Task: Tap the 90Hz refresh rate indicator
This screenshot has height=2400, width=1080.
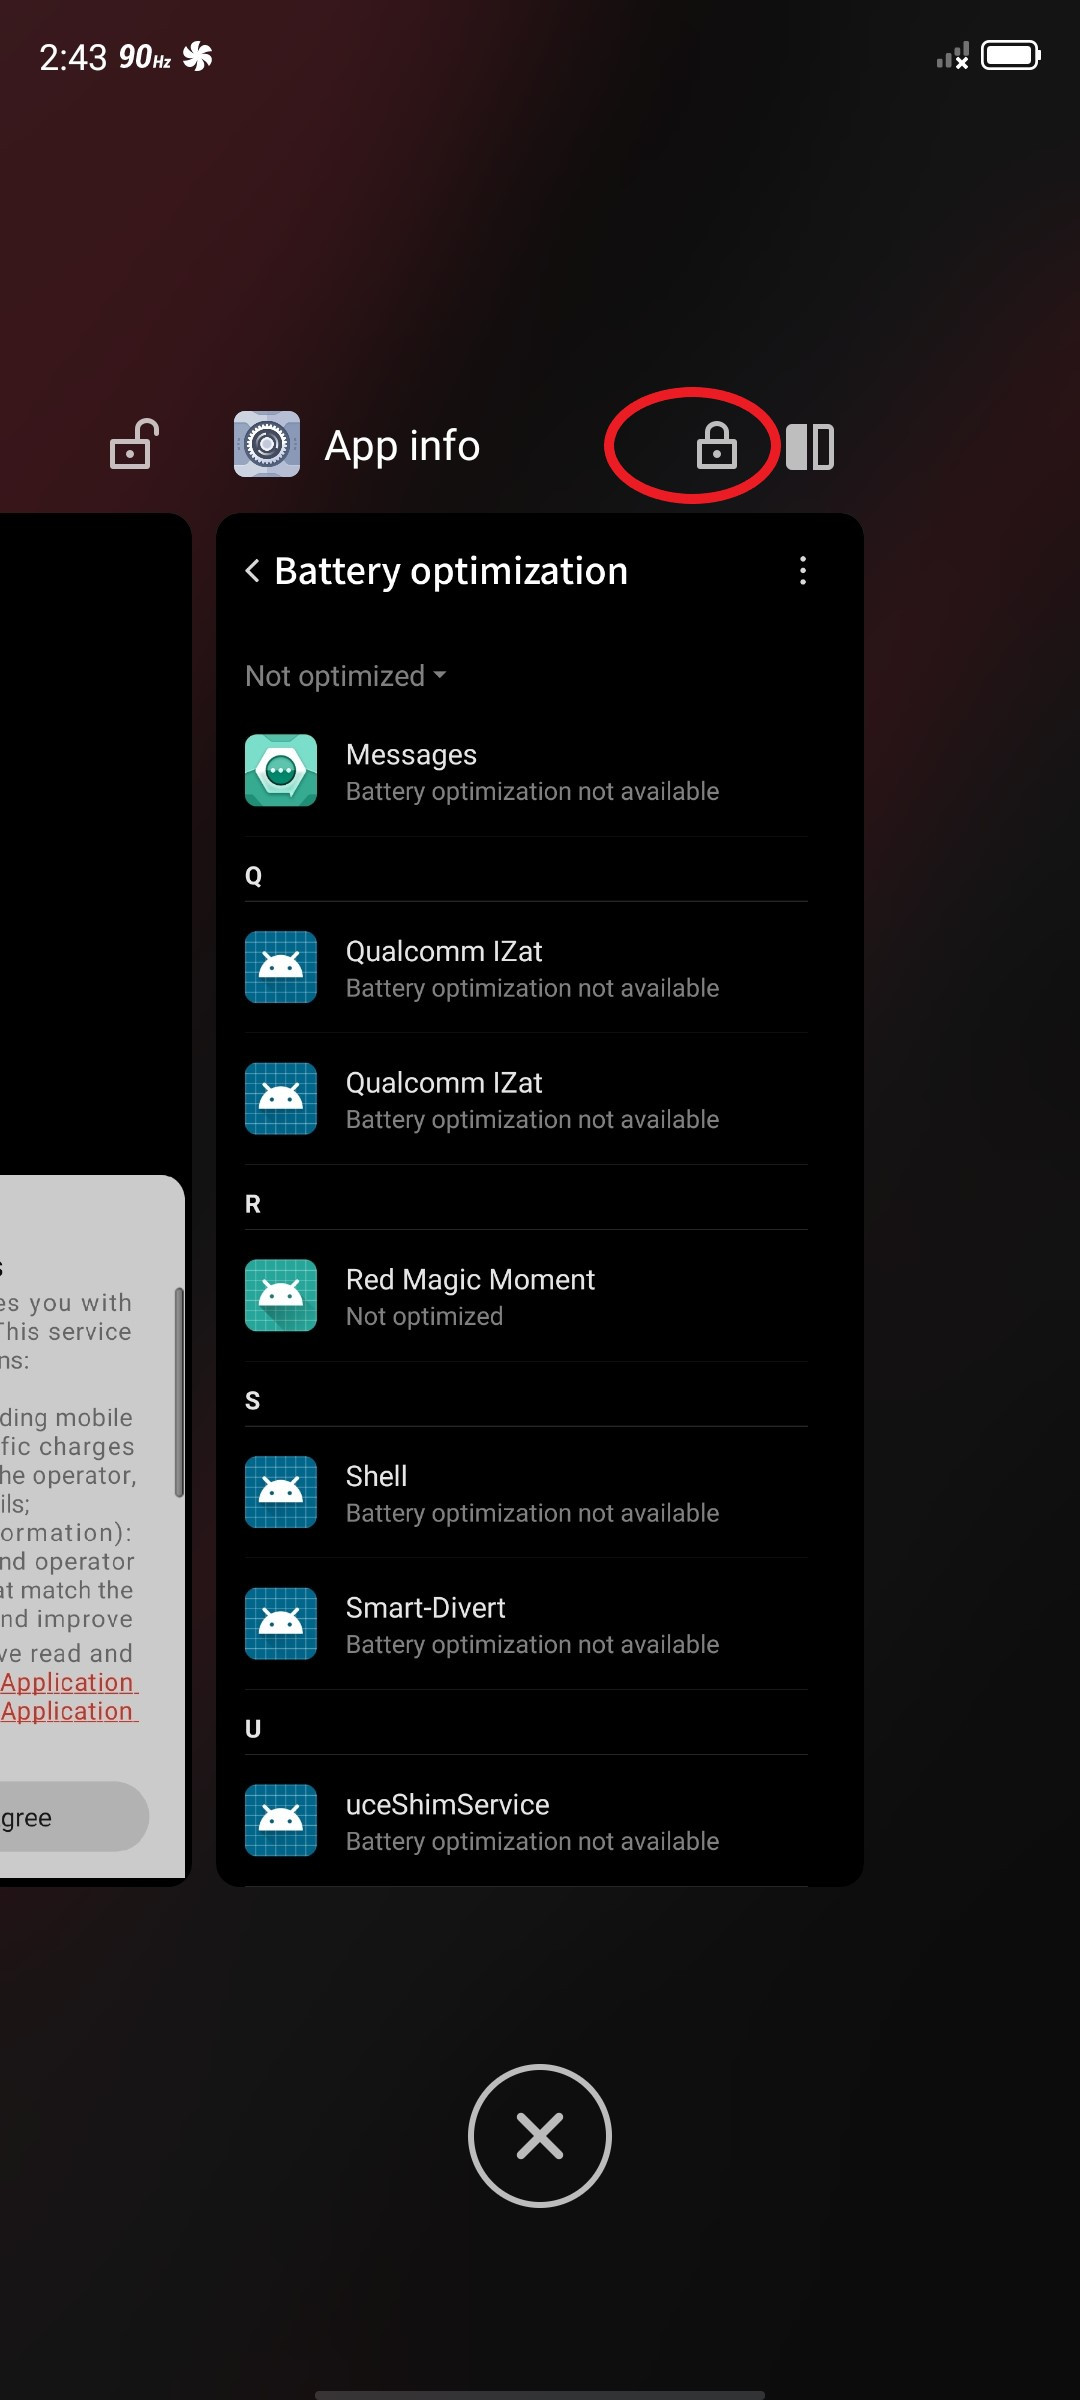Action: (145, 57)
